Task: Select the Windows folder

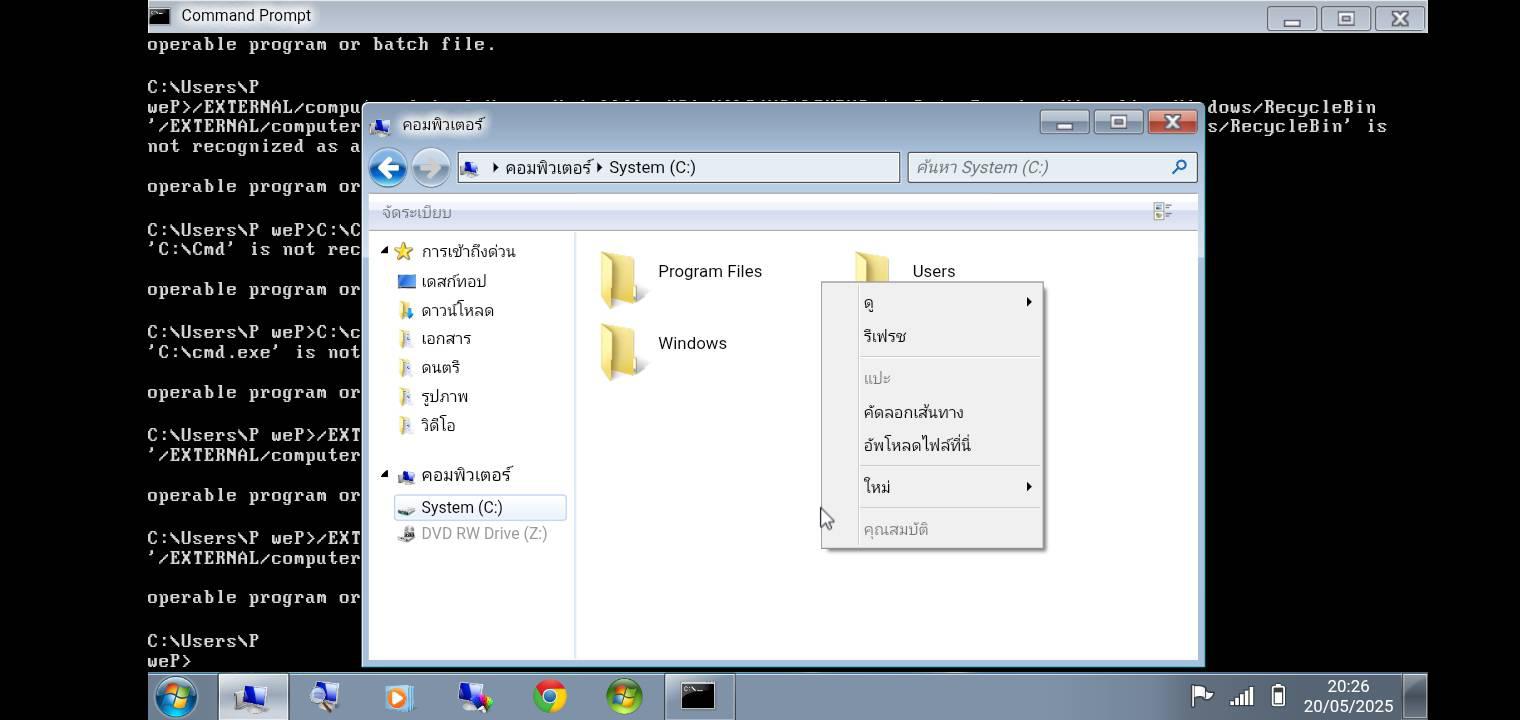Action: [663, 349]
